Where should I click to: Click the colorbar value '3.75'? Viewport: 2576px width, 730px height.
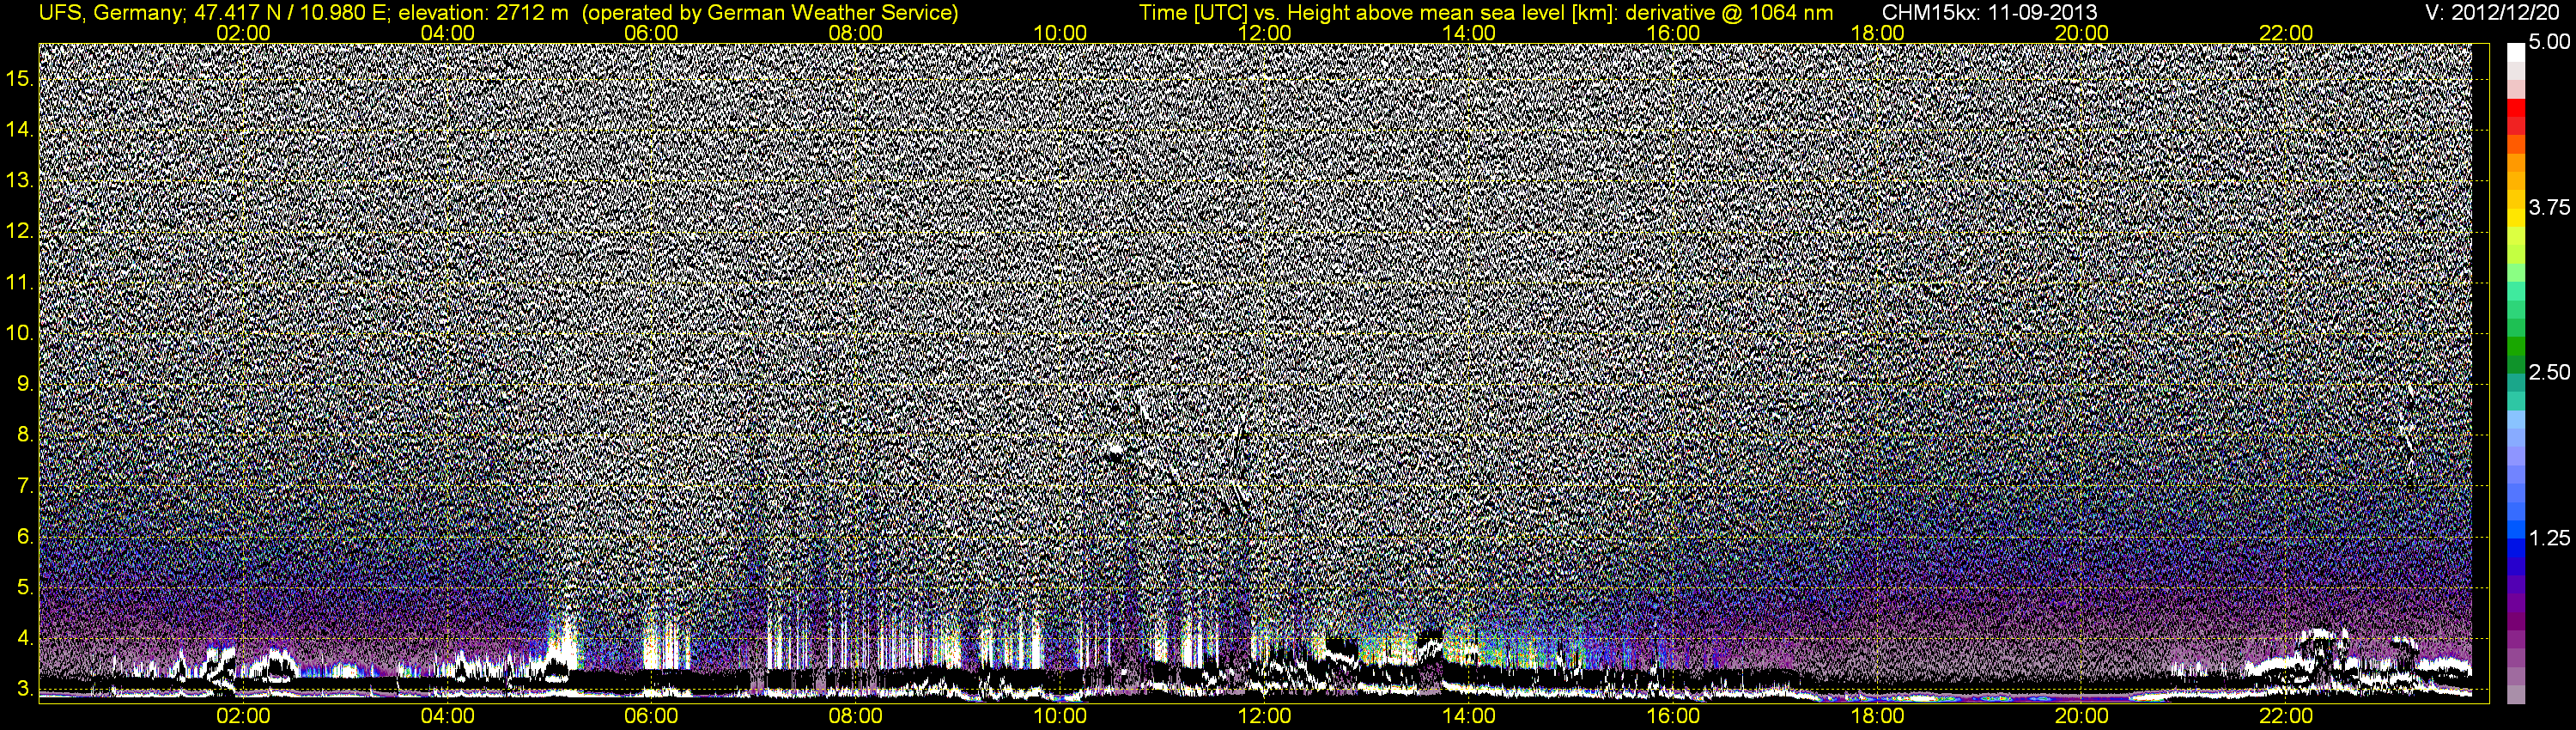pos(2549,207)
